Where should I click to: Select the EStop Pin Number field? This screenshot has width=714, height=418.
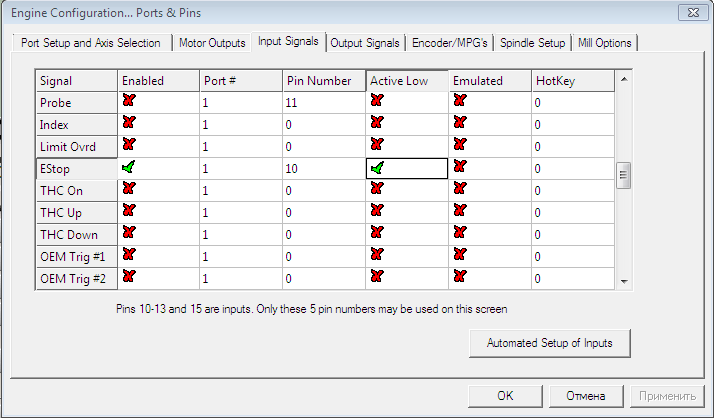coord(322,168)
